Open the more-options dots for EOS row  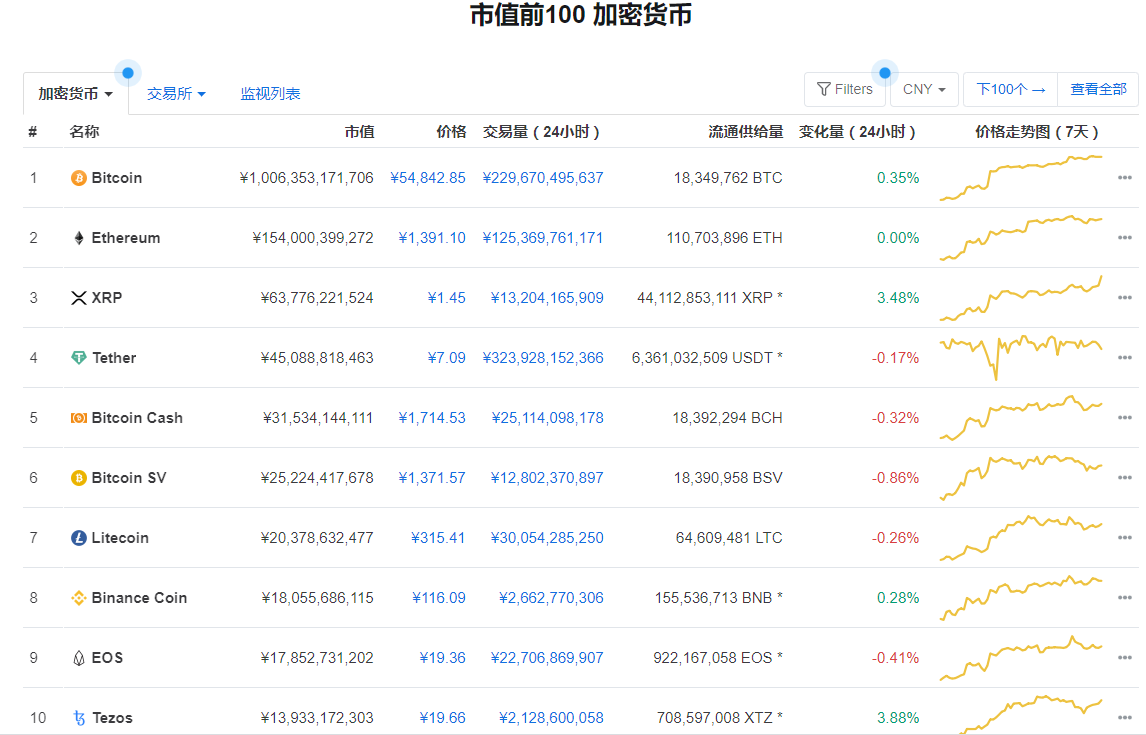1125,657
